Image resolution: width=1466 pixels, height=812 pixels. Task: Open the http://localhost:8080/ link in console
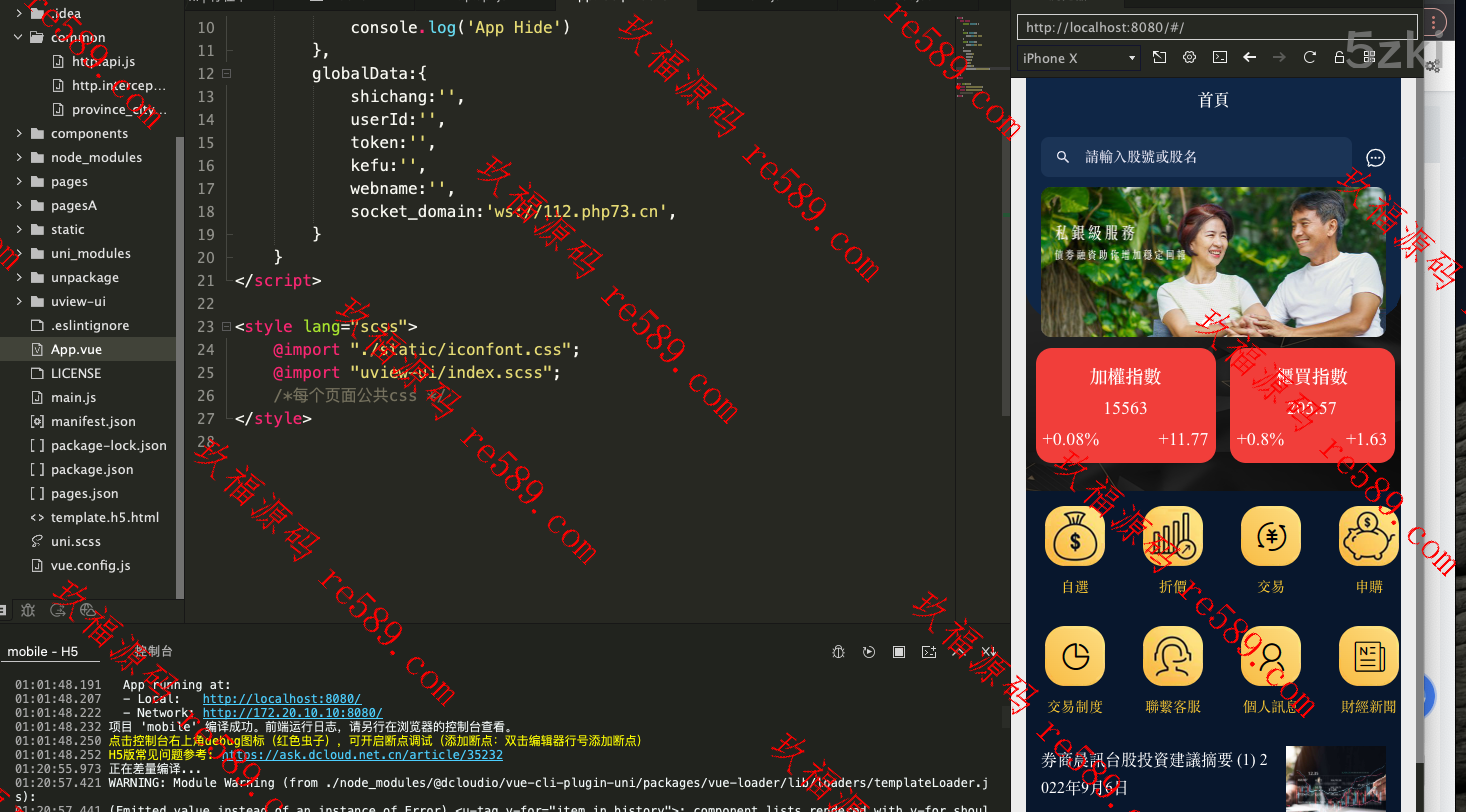[281, 699]
